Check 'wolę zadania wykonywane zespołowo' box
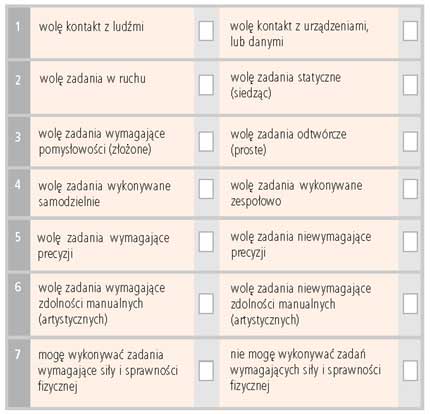Screen dimensions: 430x414 click(x=410, y=189)
